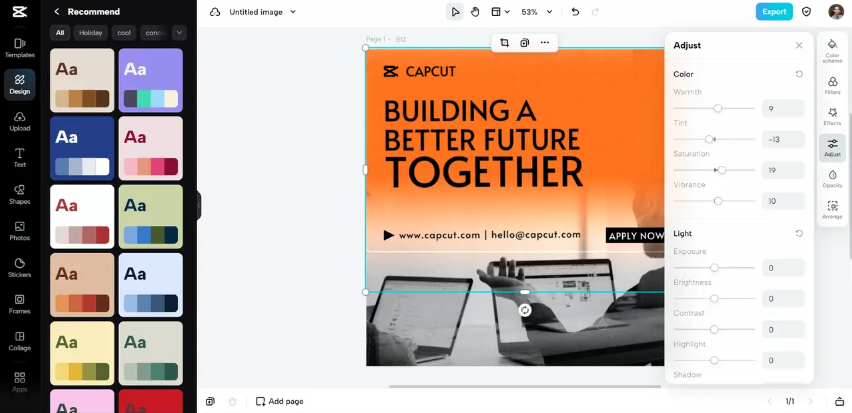Screen dimensions: 852x413
Task: Apply the pale yellow theme card
Action: point(82,353)
